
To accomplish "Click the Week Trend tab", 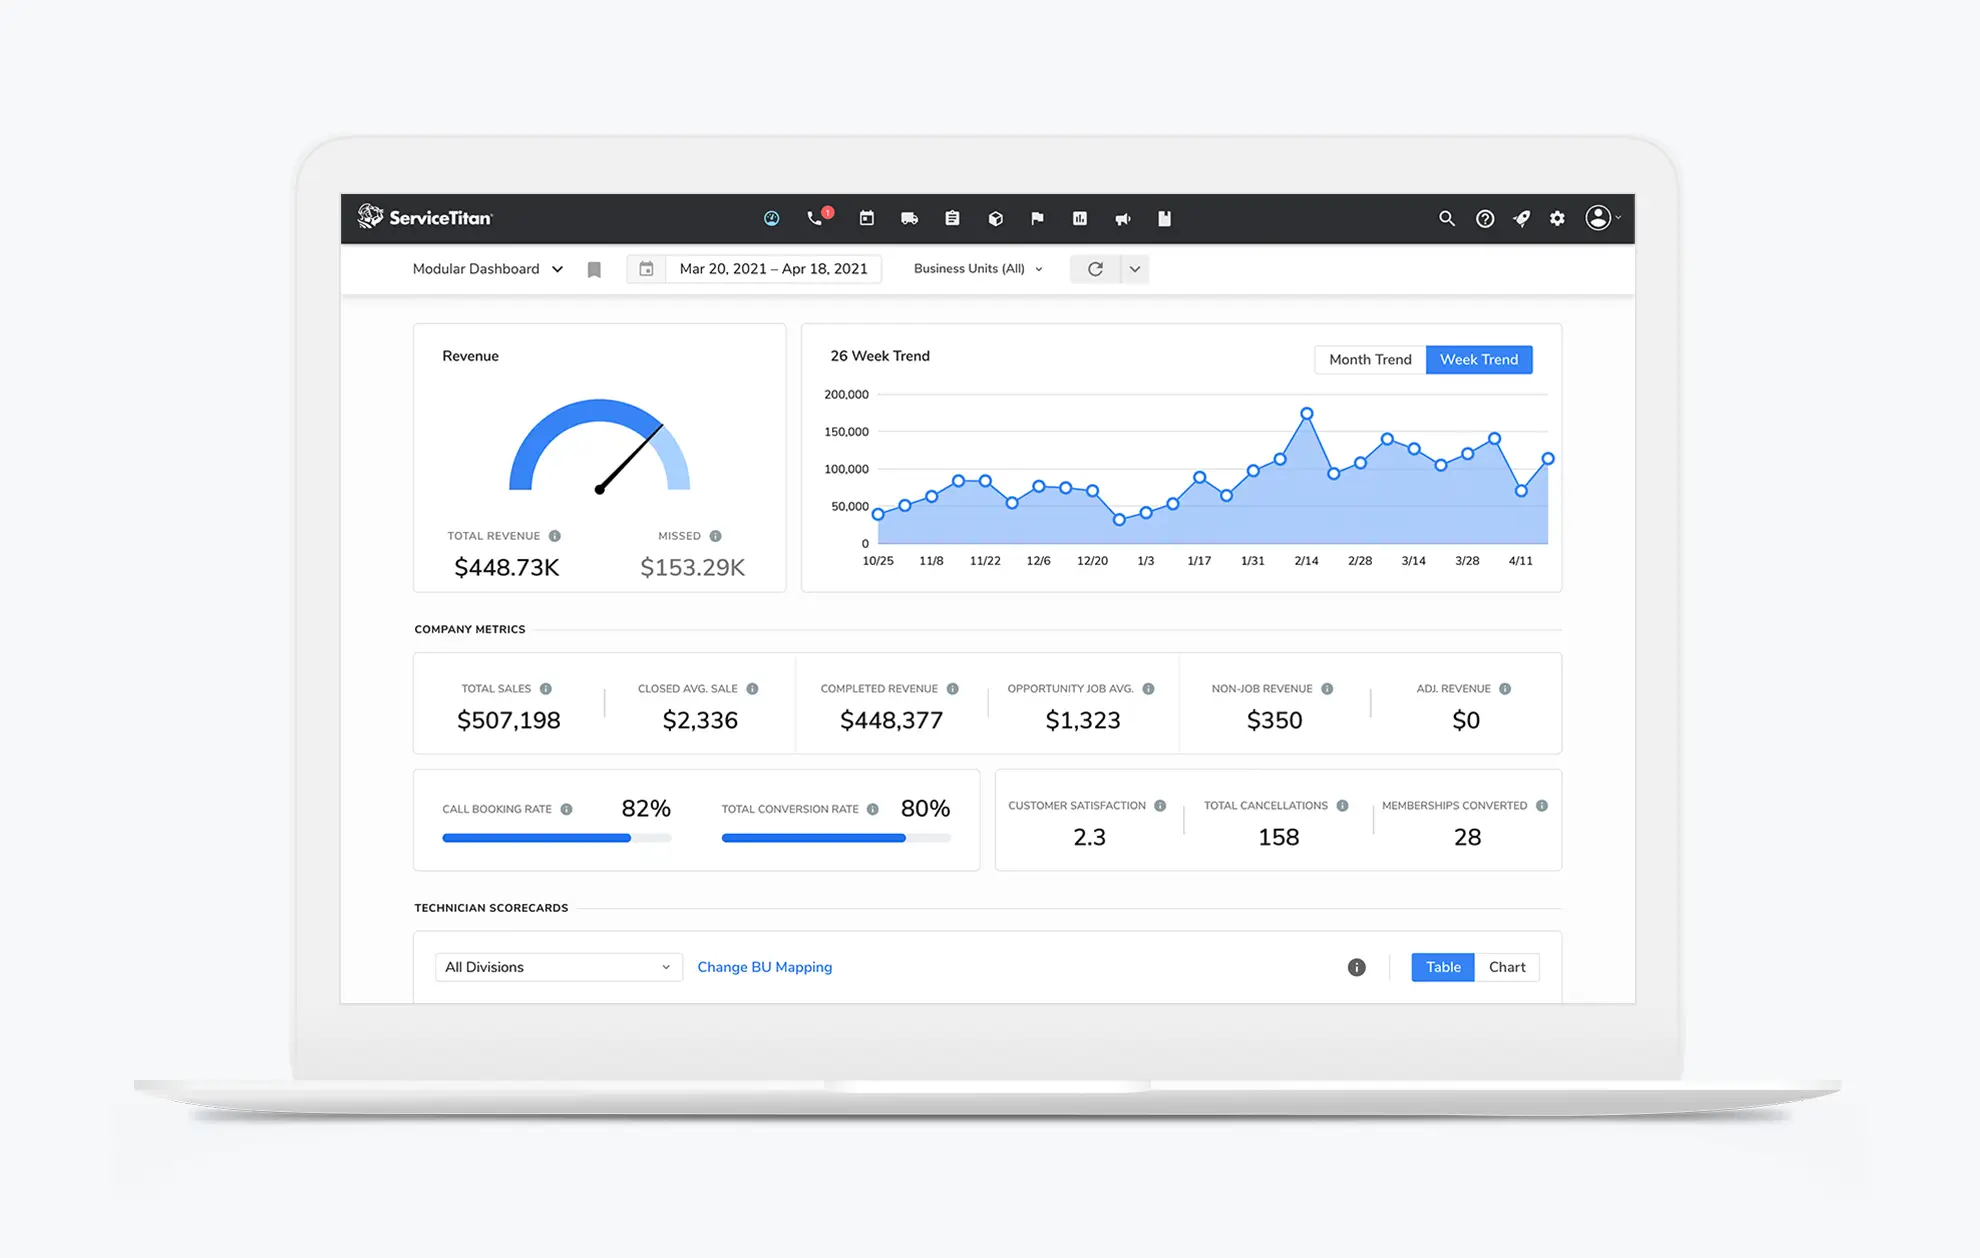I will 1479,359.
